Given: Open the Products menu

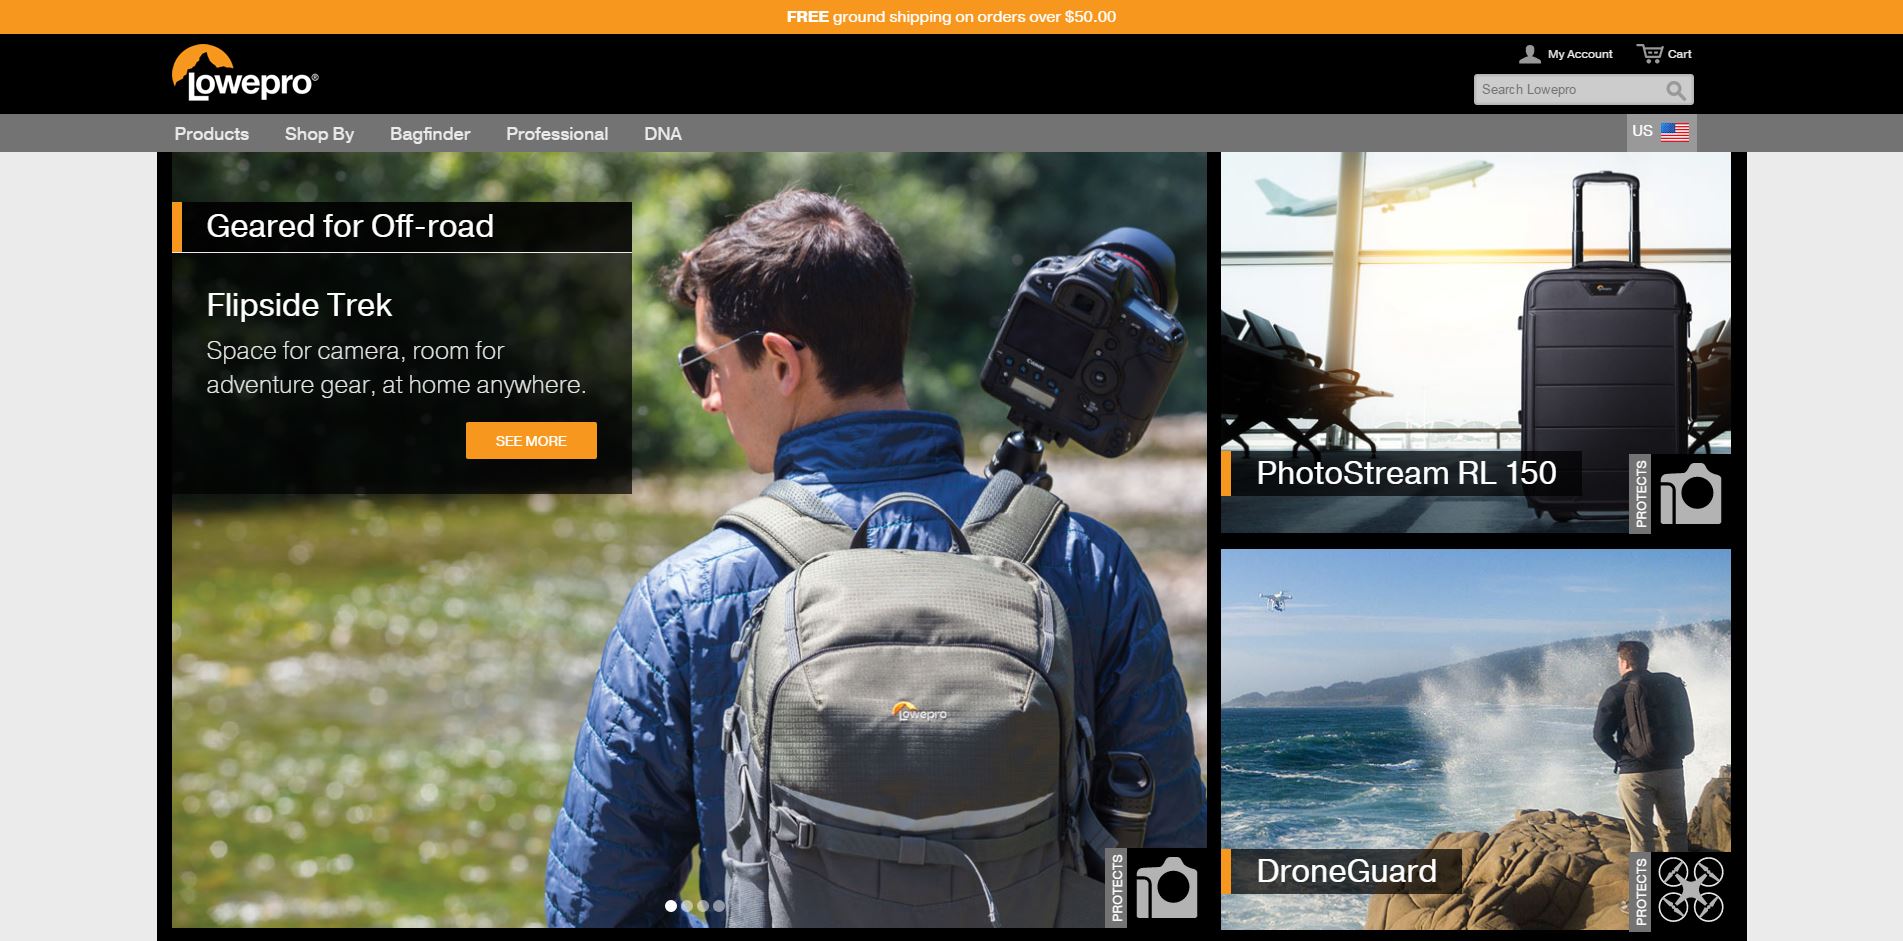Looking at the screenshot, I should [x=212, y=133].
